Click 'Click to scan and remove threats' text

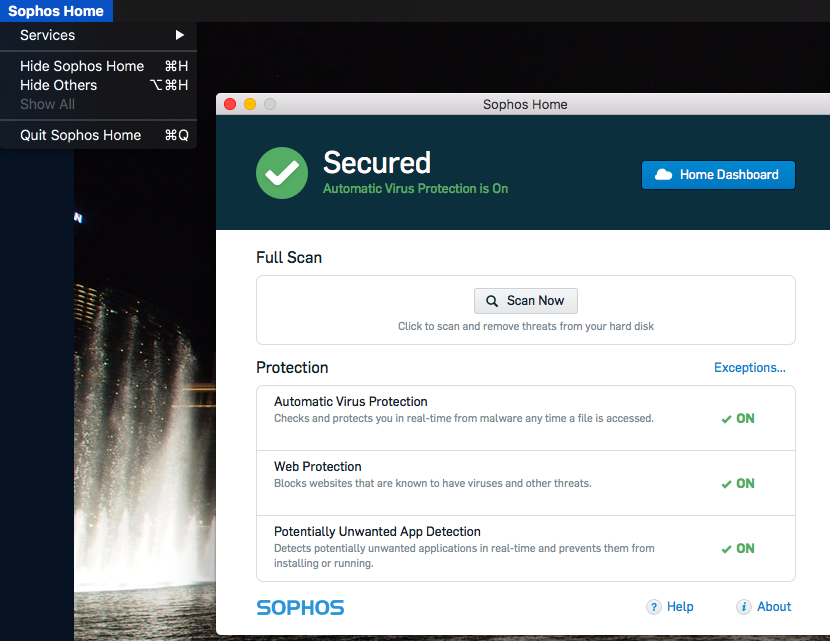[526, 326]
